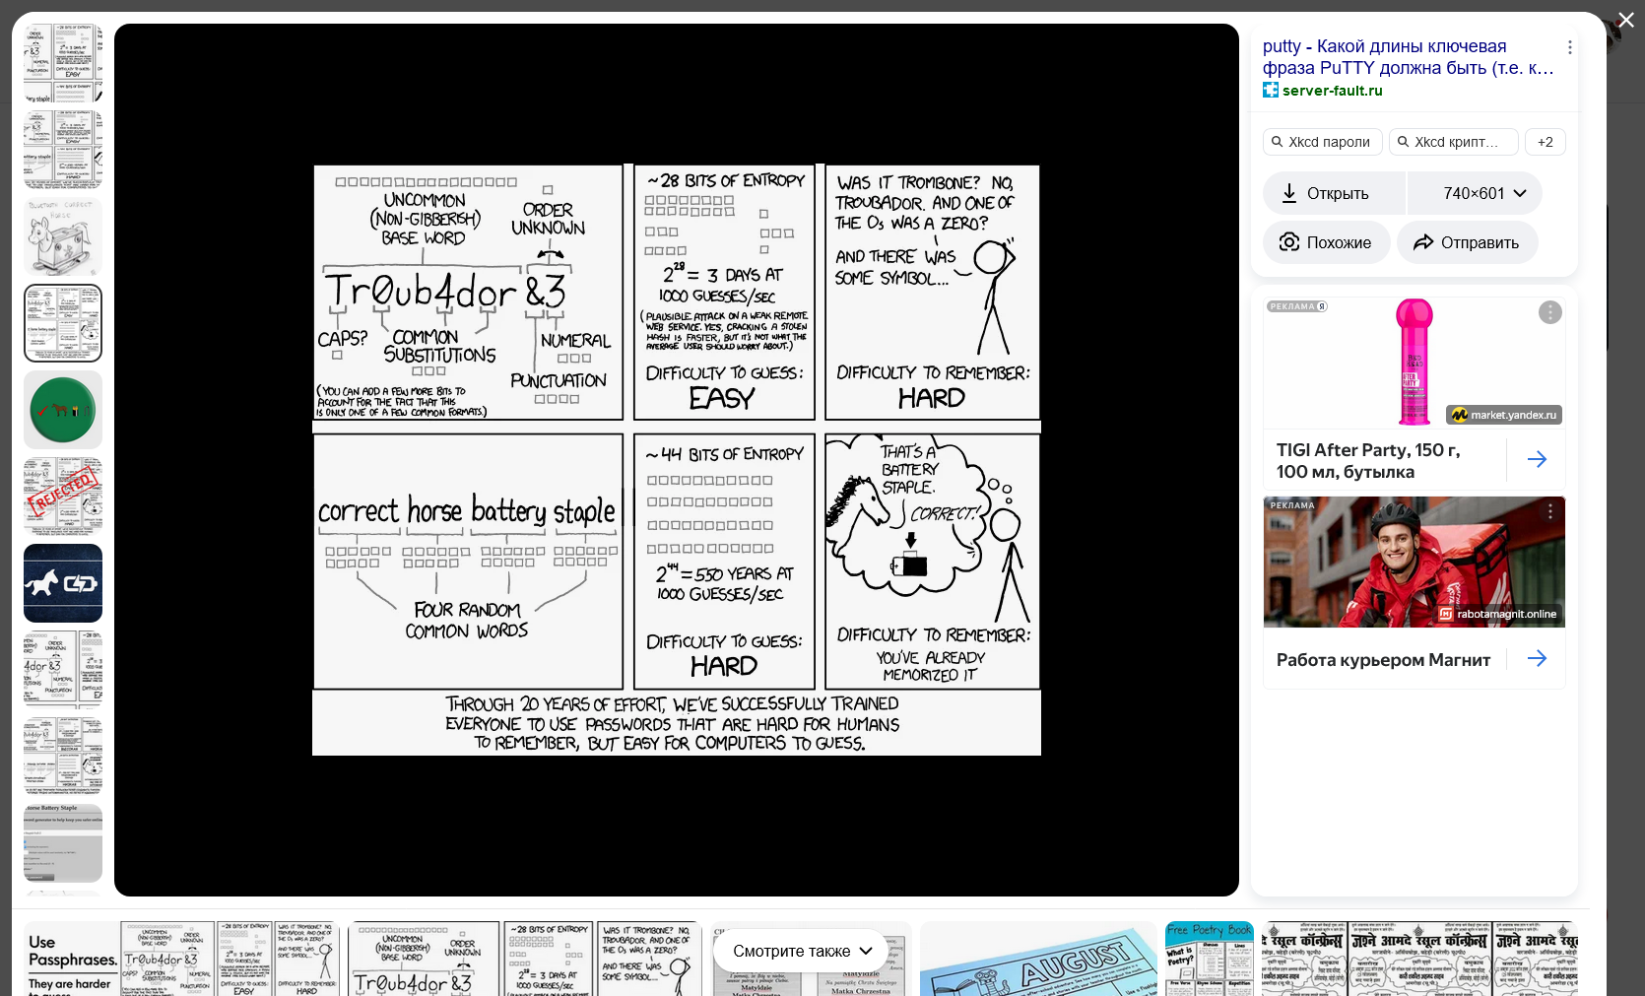The width and height of the screenshot is (1645, 996).
Task: Select the '4dor &3' cropped comic thumbnail
Action: pyautogui.click(x=63, y=670)
